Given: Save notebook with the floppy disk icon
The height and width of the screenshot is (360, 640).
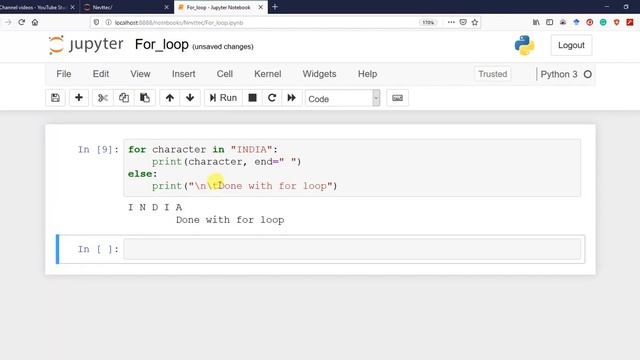Looking at the screenshot, I should pos(56,98).
